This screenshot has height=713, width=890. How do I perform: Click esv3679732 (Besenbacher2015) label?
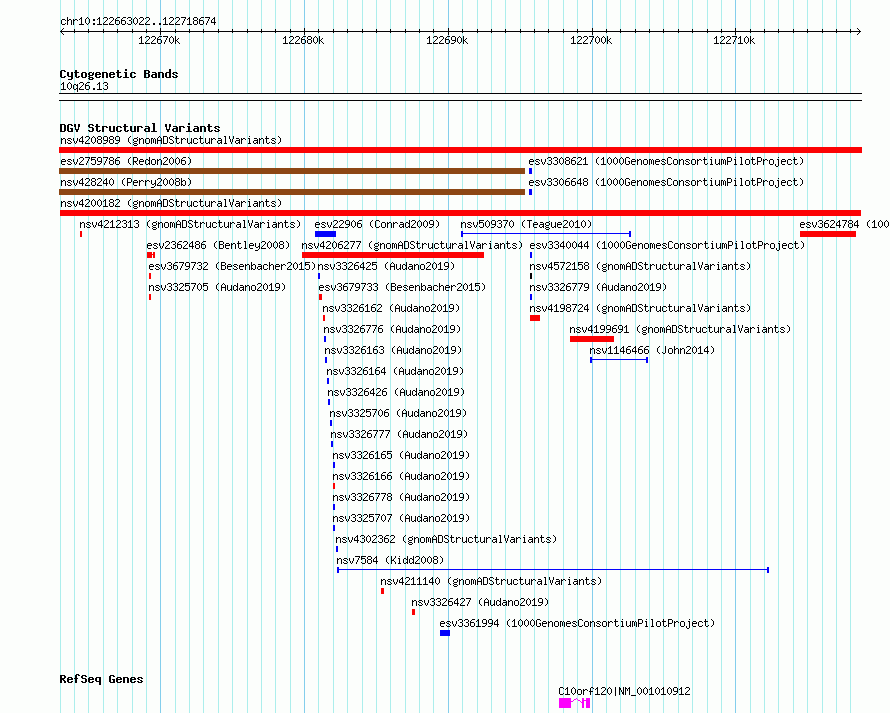[x=232, y=266]
